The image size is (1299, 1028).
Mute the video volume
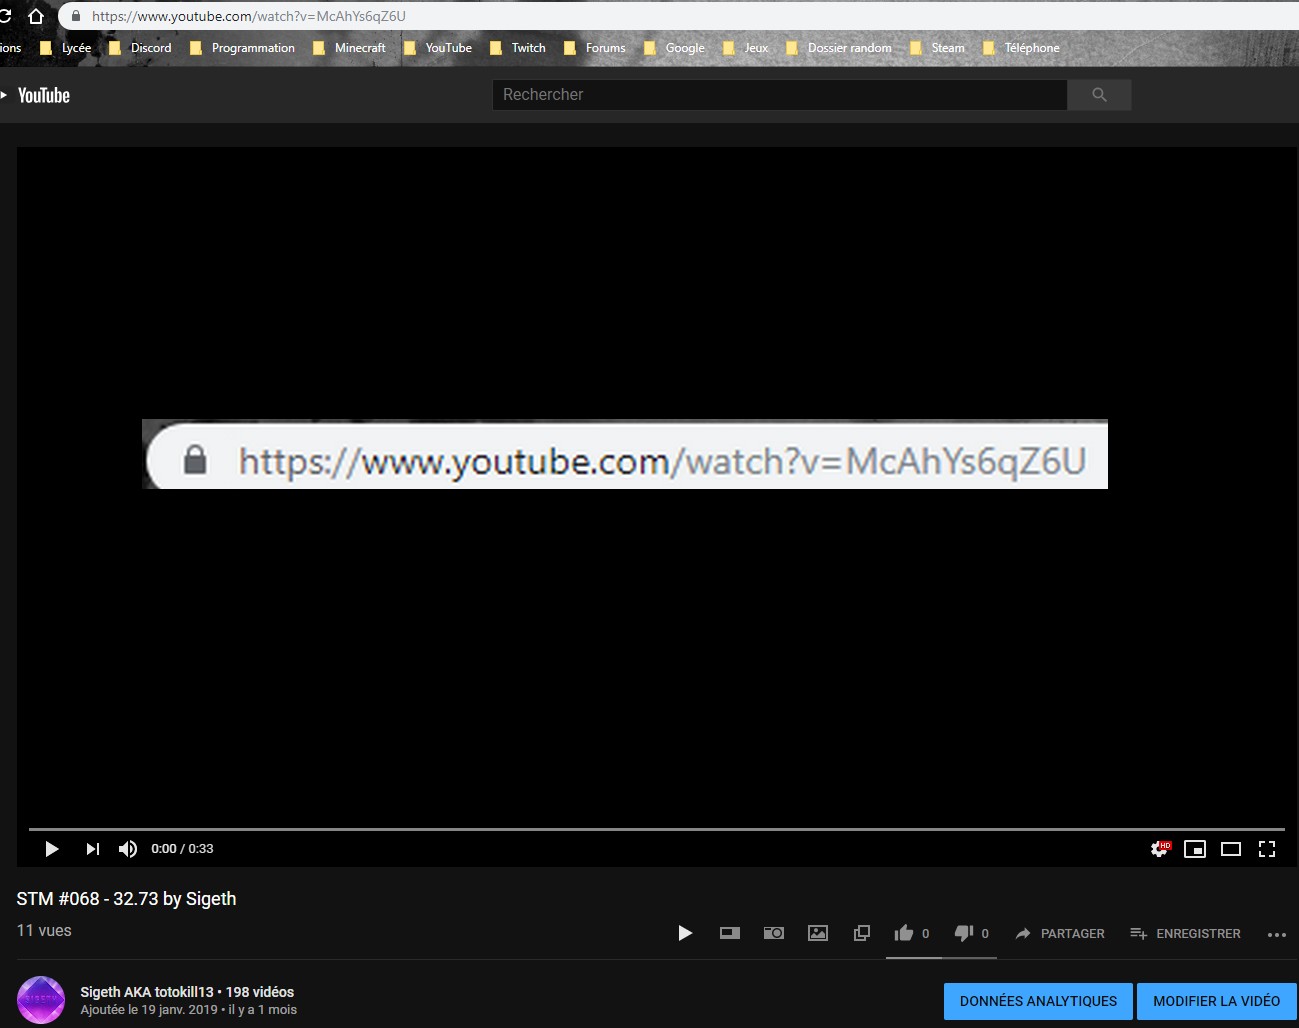tap(128, 849)
